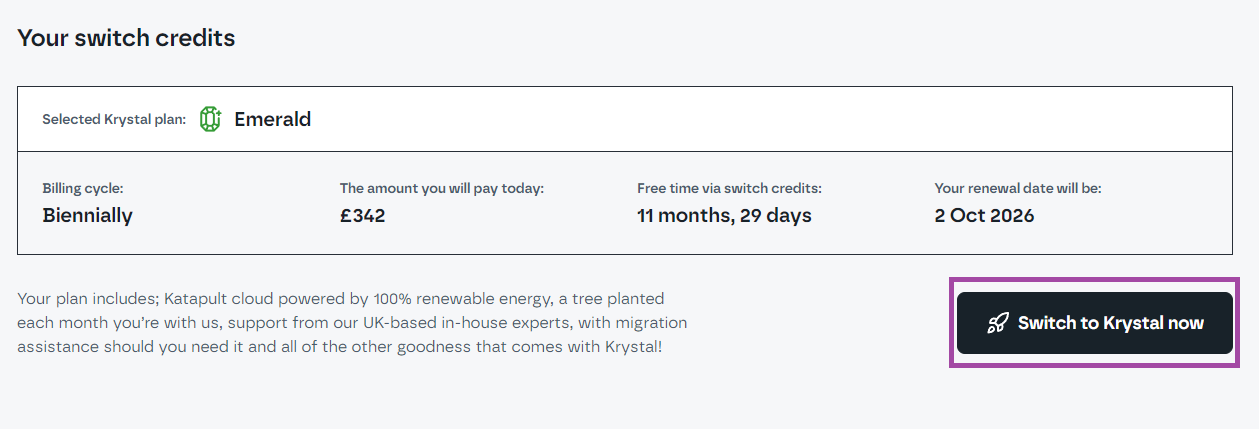This screenshot has height=429, width=1259.
Task: Select the Emerald plan name text
Action: [x=272, y=119]
